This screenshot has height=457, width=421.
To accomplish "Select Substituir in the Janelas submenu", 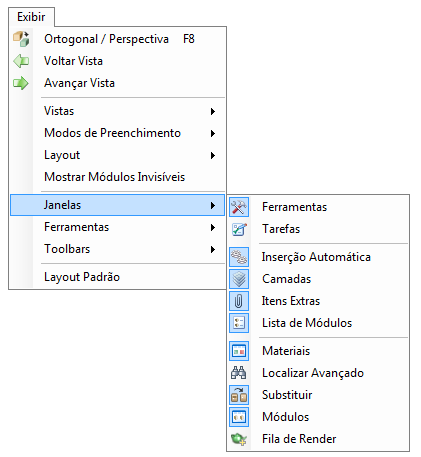I will coord(318,395).
